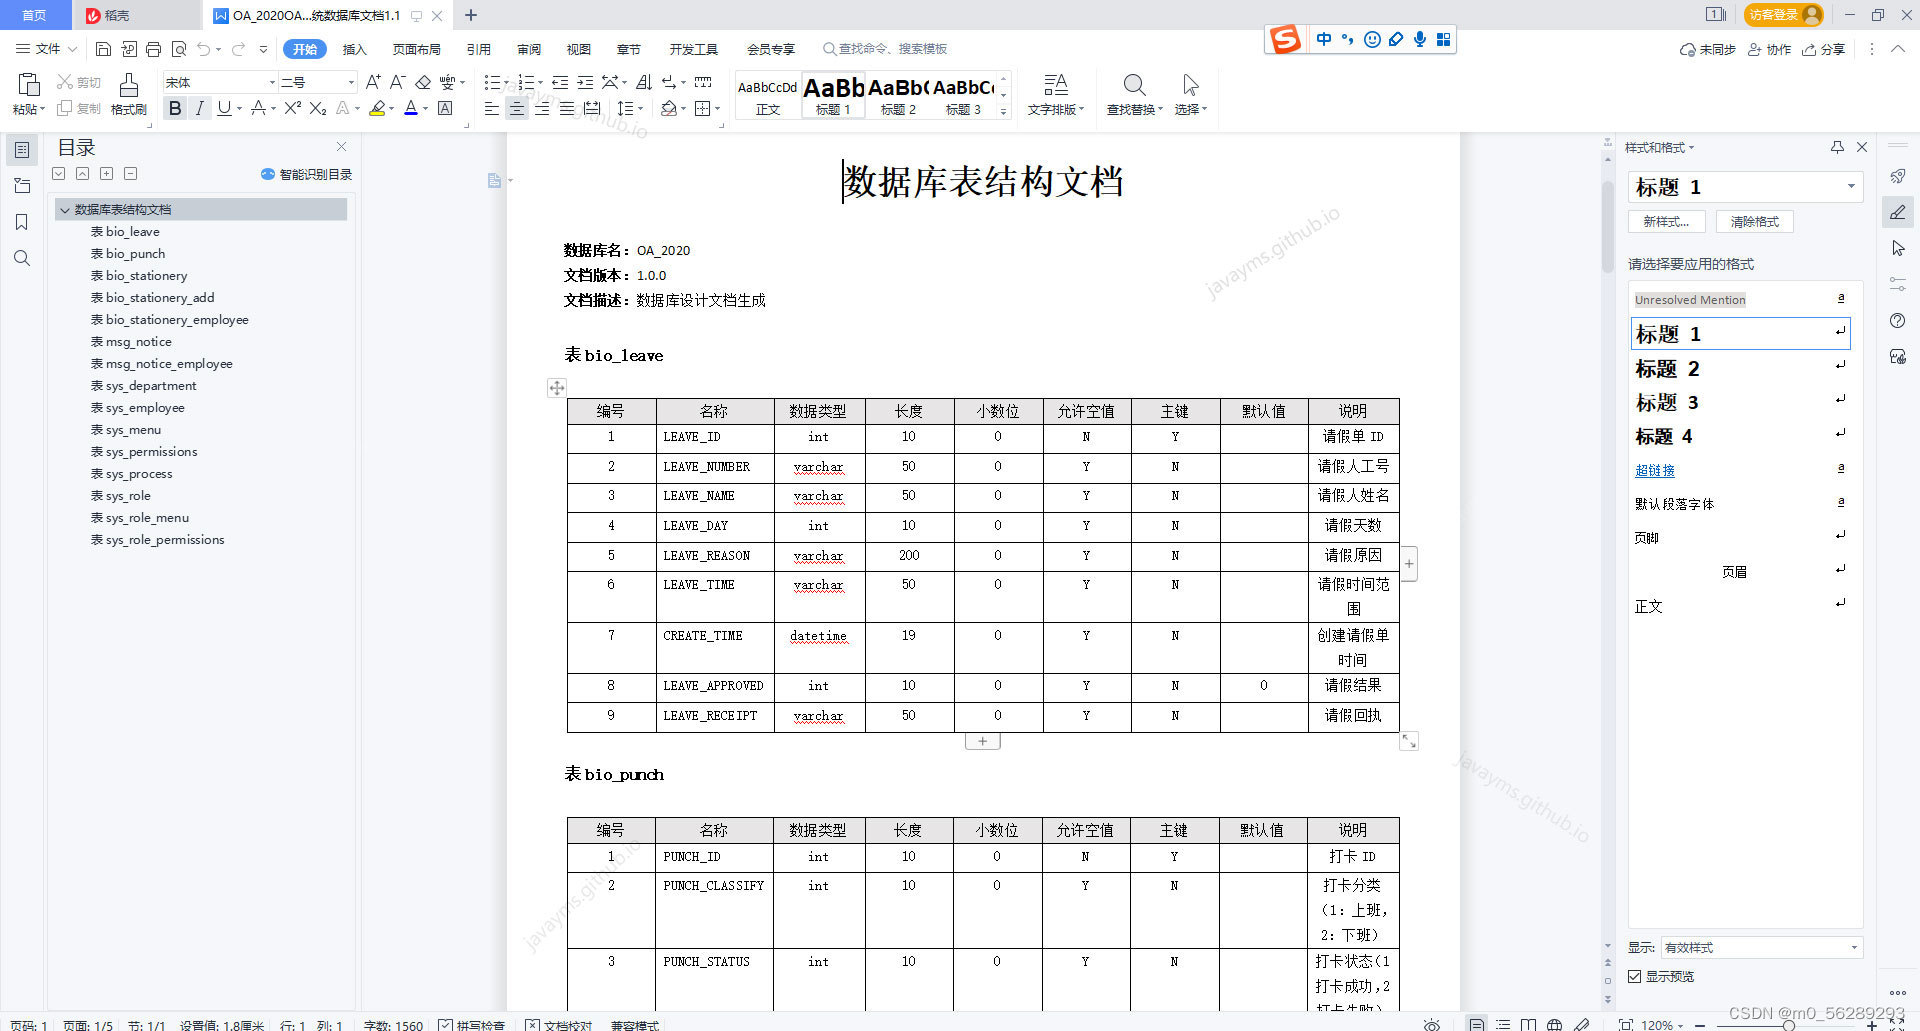Decrease paragraph indent
The height and width of the screenshot is (1031, 1920).
pyautogui.click(x=560, y=82)
